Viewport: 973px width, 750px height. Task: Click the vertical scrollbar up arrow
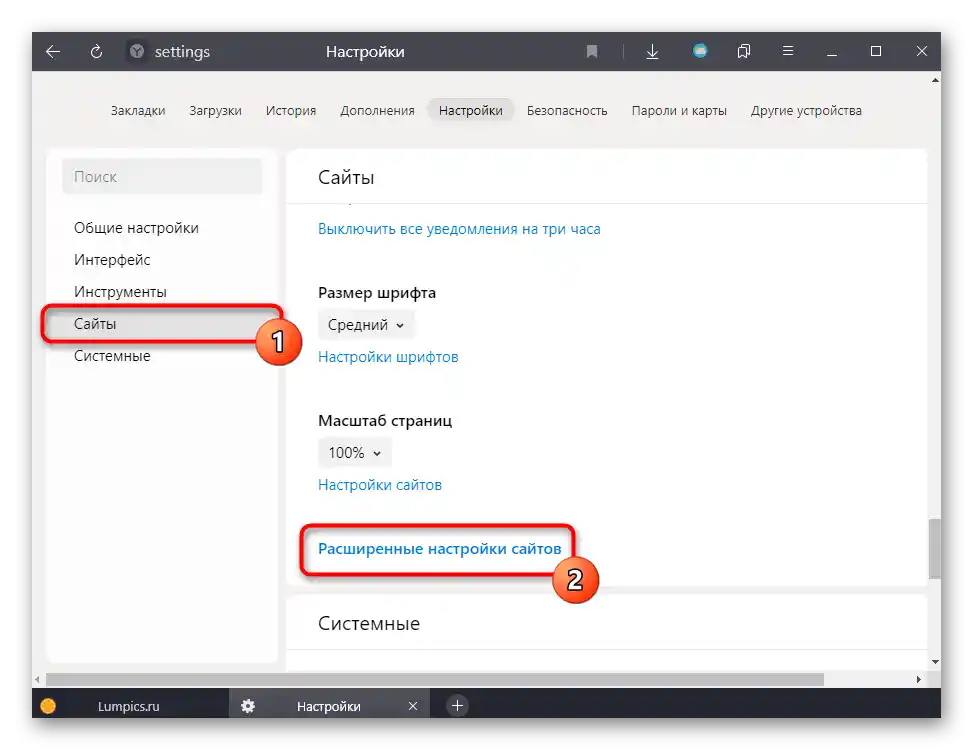935,80
